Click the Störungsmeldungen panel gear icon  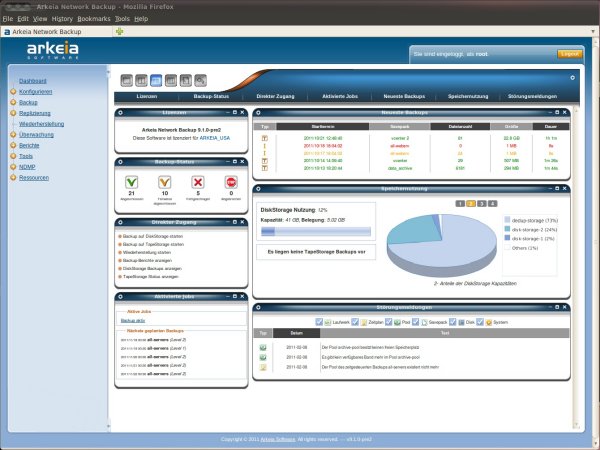[x=258, y=307]
